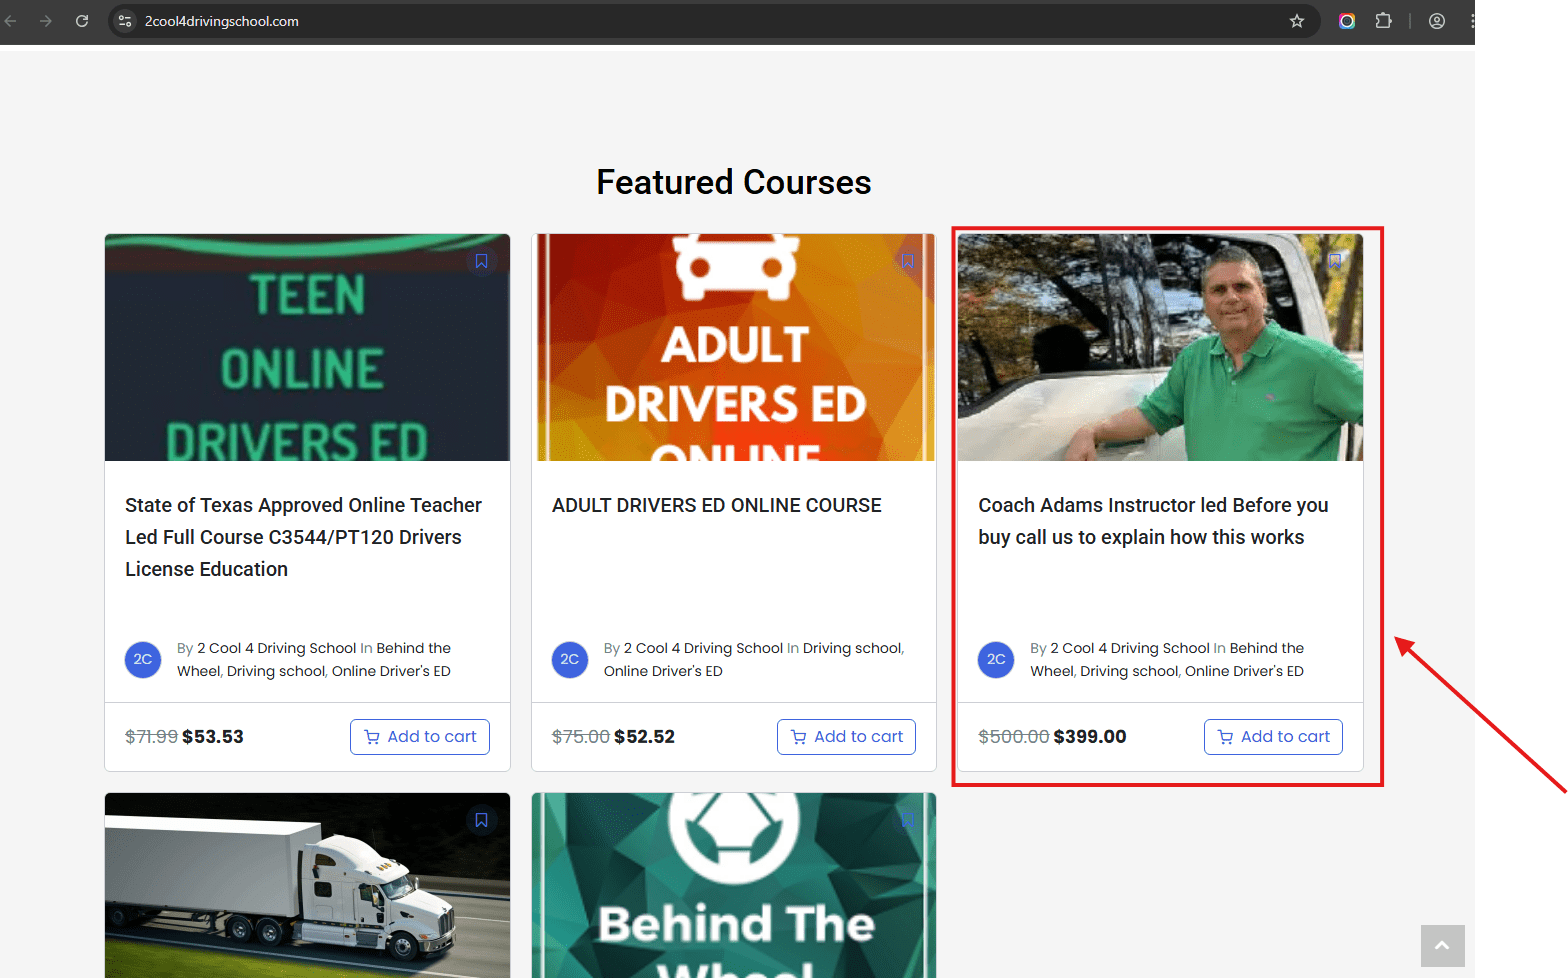The height and width of the screenshot is (978, 1568).
Task: Click the site information icon in address bar
Action: (125, 21)
